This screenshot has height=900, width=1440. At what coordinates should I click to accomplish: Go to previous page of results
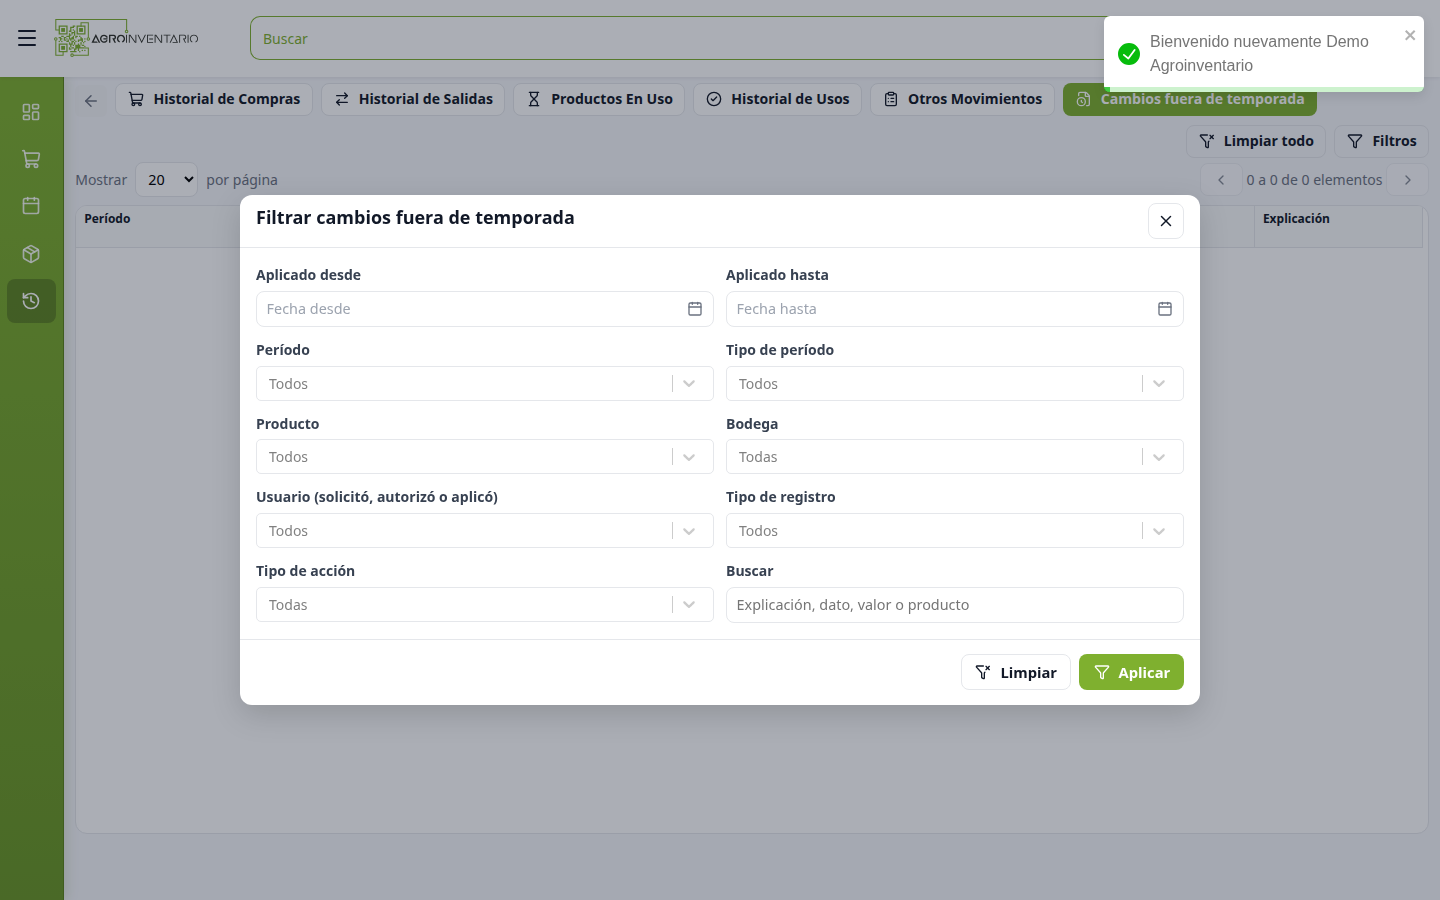pyautogui.click(x=1221, y=180)
